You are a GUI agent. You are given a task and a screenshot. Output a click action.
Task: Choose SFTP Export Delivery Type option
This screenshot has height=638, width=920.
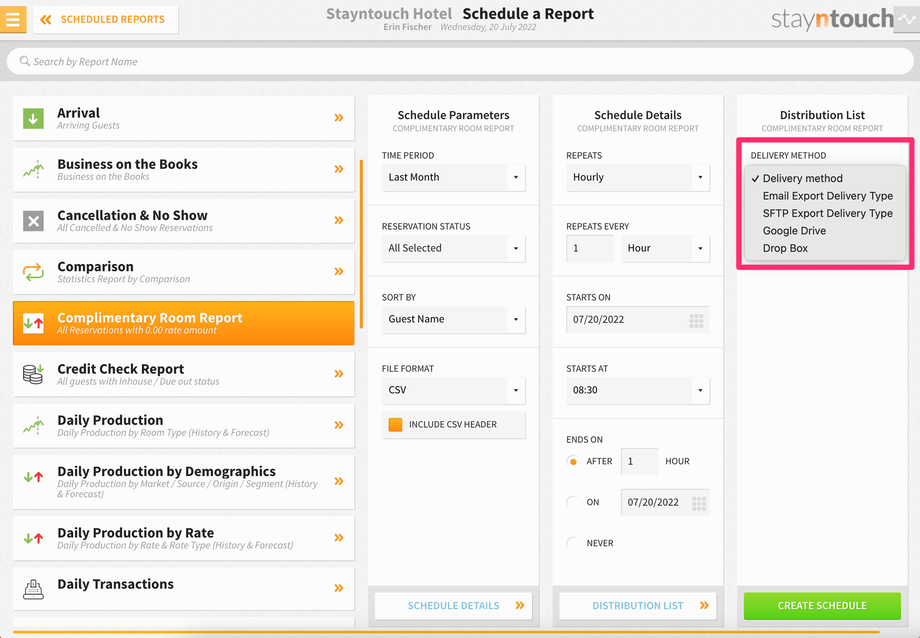click(825, 214)
